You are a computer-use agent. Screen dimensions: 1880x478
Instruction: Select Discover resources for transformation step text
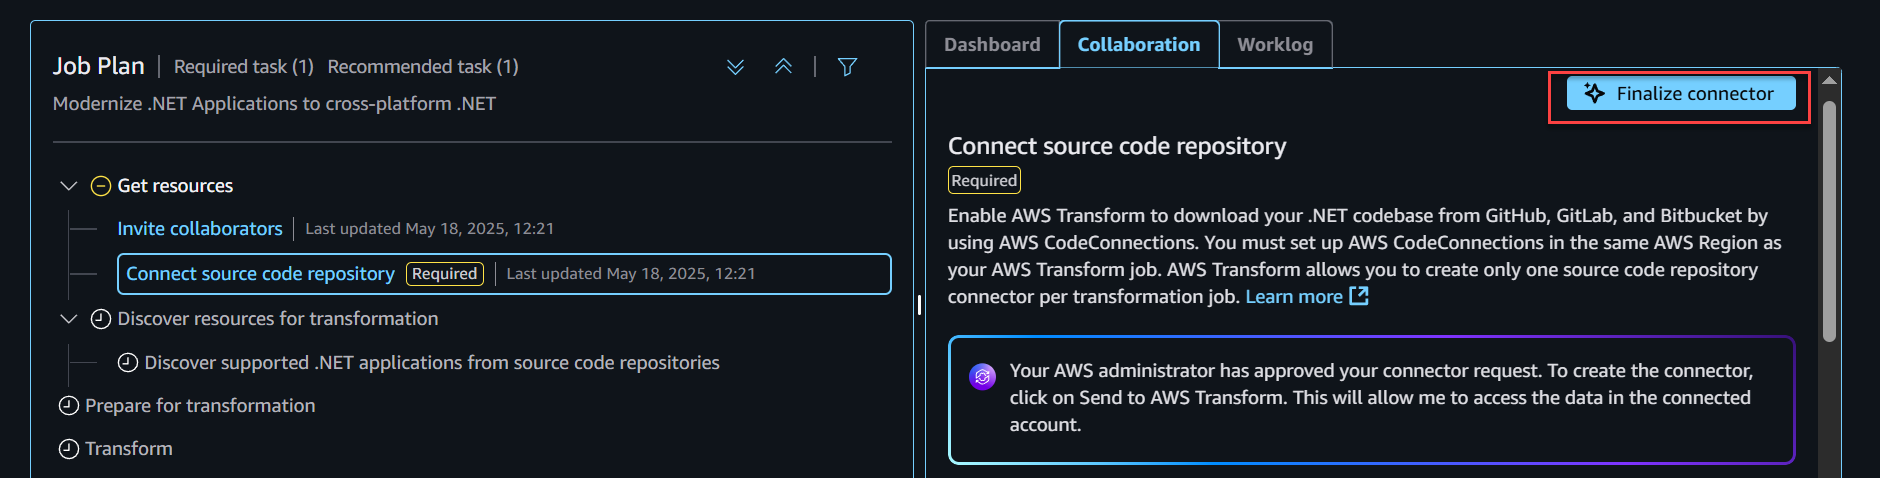point(278,319)
